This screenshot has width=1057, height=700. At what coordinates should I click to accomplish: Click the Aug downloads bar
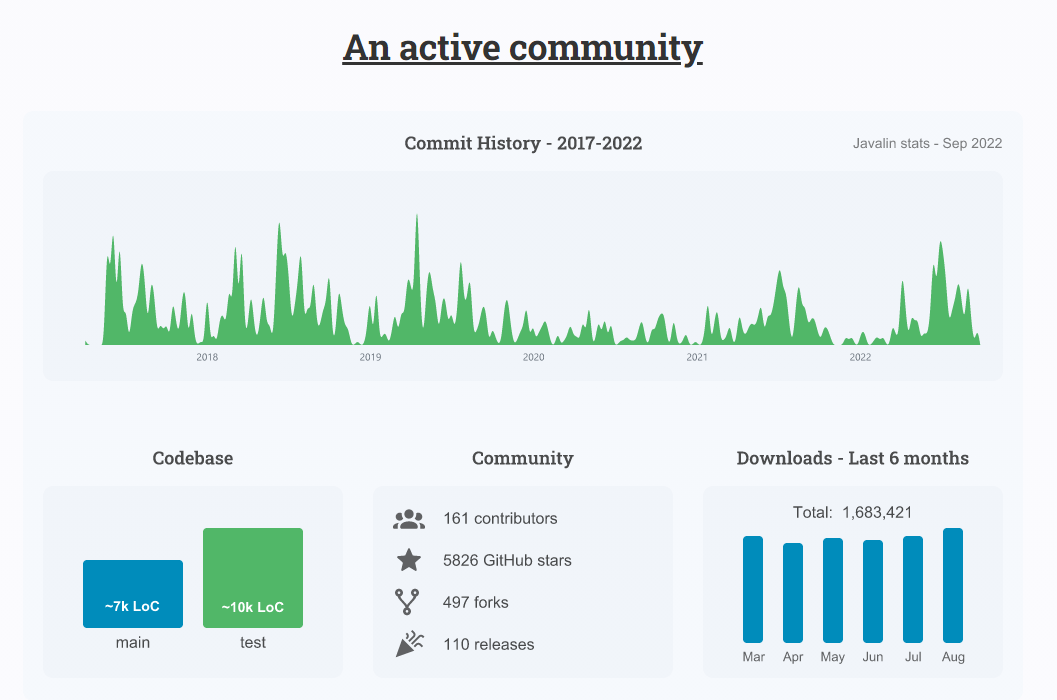(953, 586)
